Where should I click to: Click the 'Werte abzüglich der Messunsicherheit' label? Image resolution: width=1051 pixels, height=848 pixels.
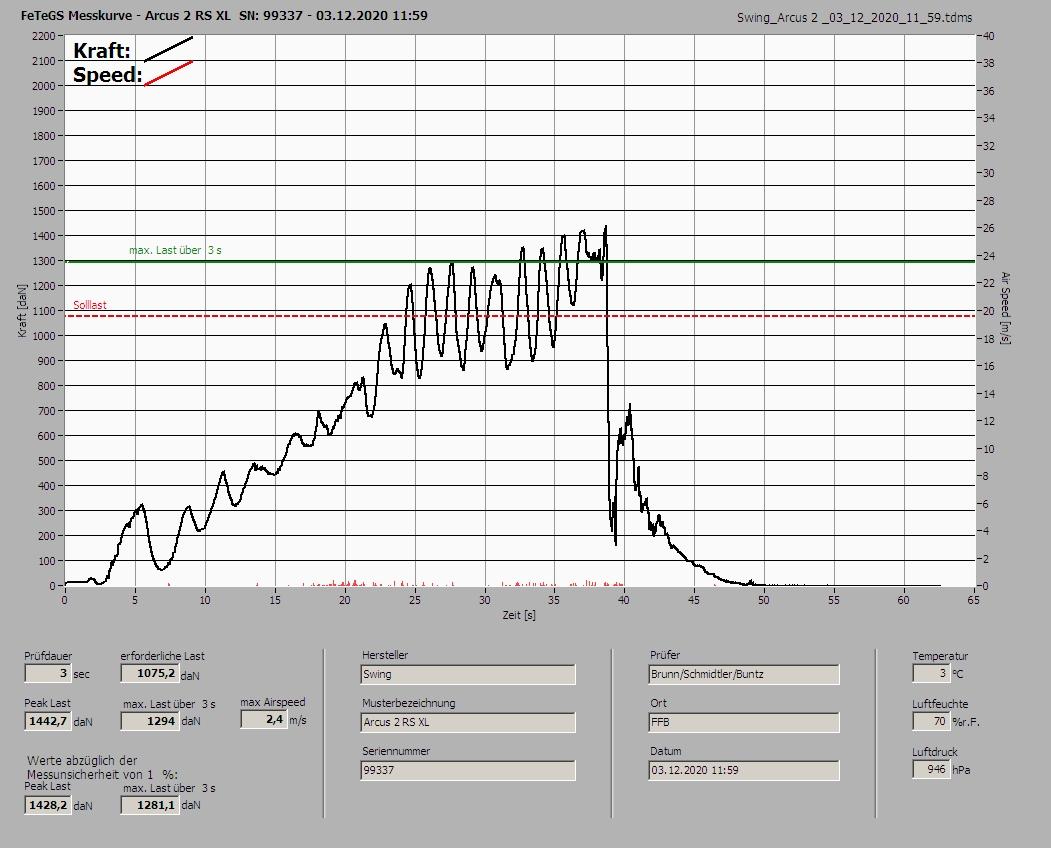tap(102, 768)
